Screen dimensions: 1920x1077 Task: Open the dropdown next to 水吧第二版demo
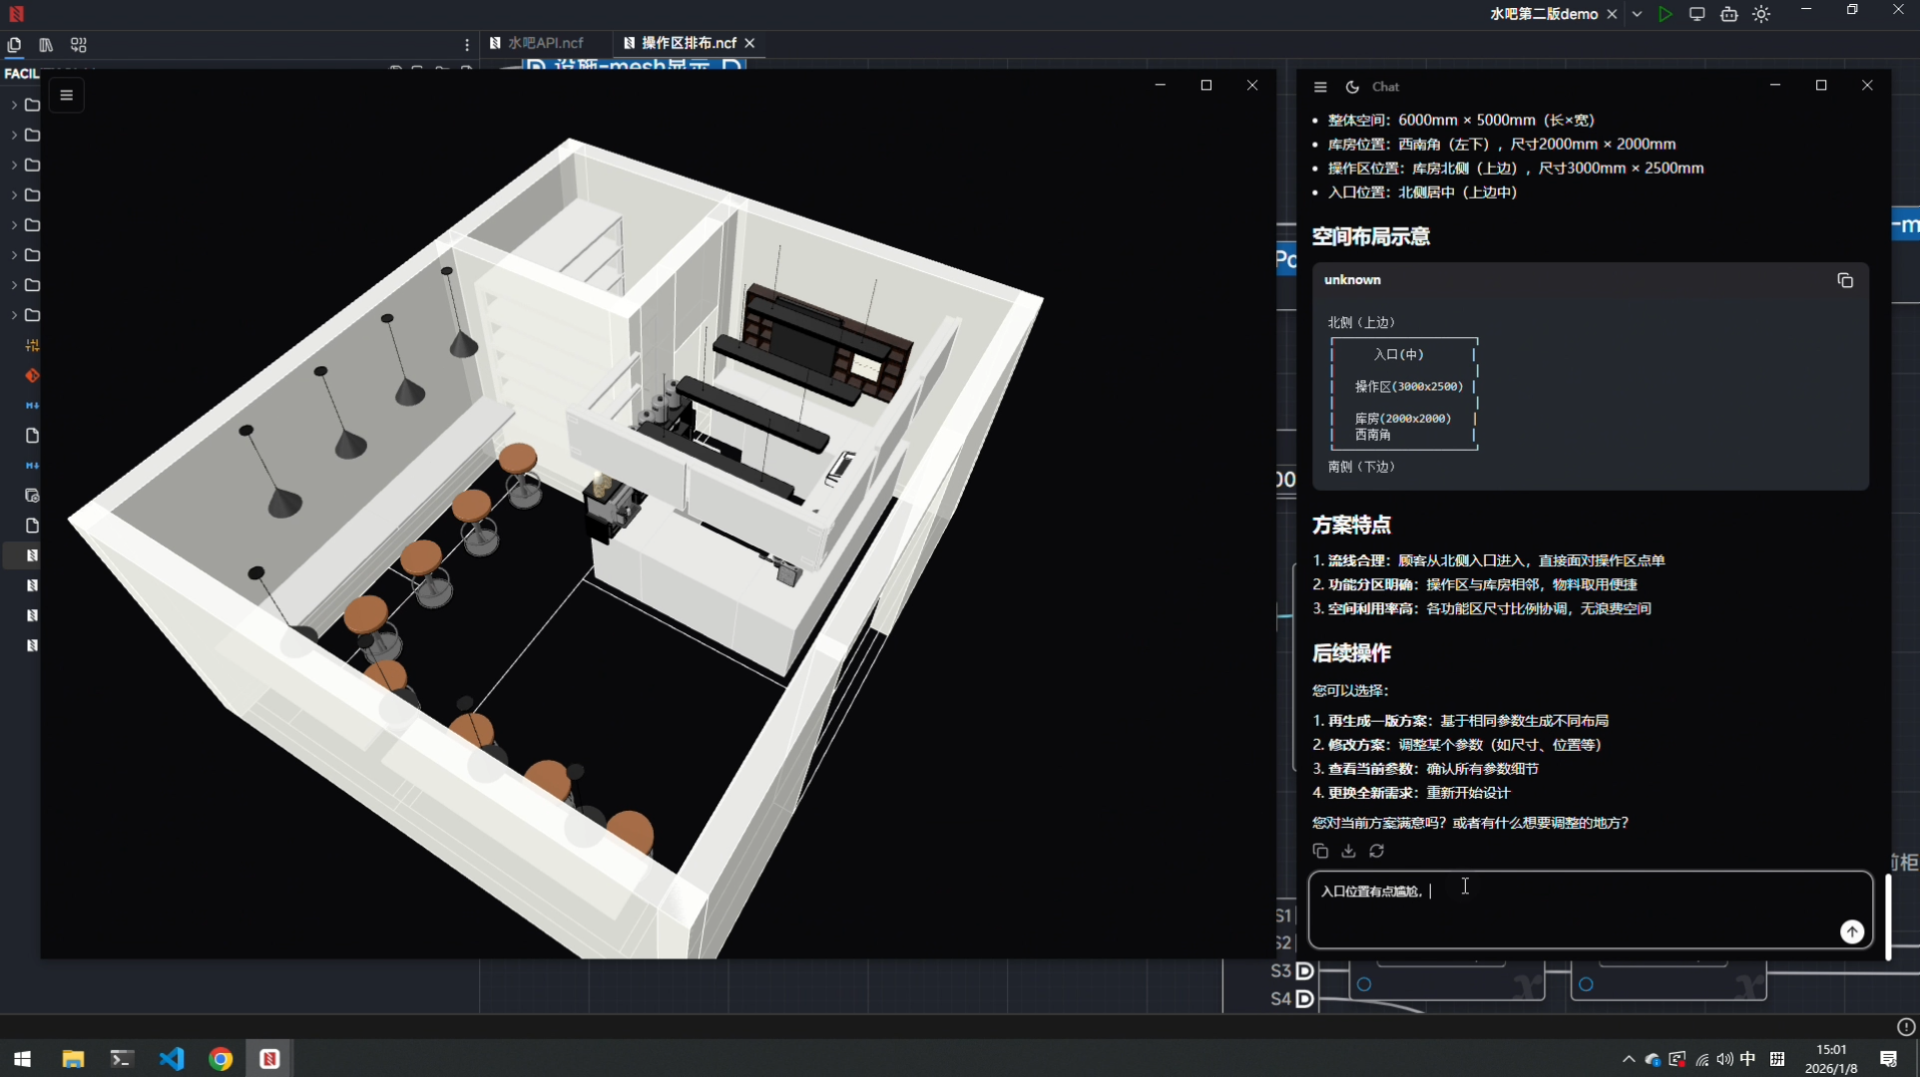click(1637, 14)
